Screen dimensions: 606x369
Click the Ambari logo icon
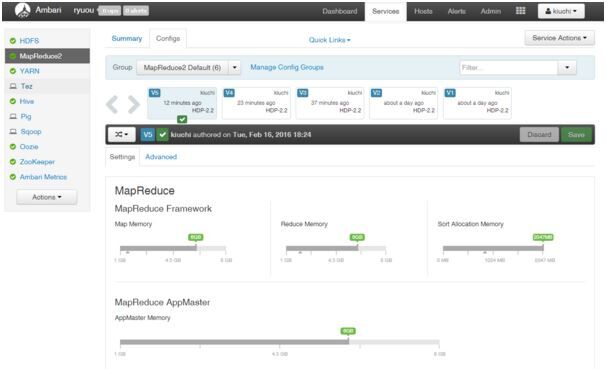pyautogui.click(x=22, y=10)
